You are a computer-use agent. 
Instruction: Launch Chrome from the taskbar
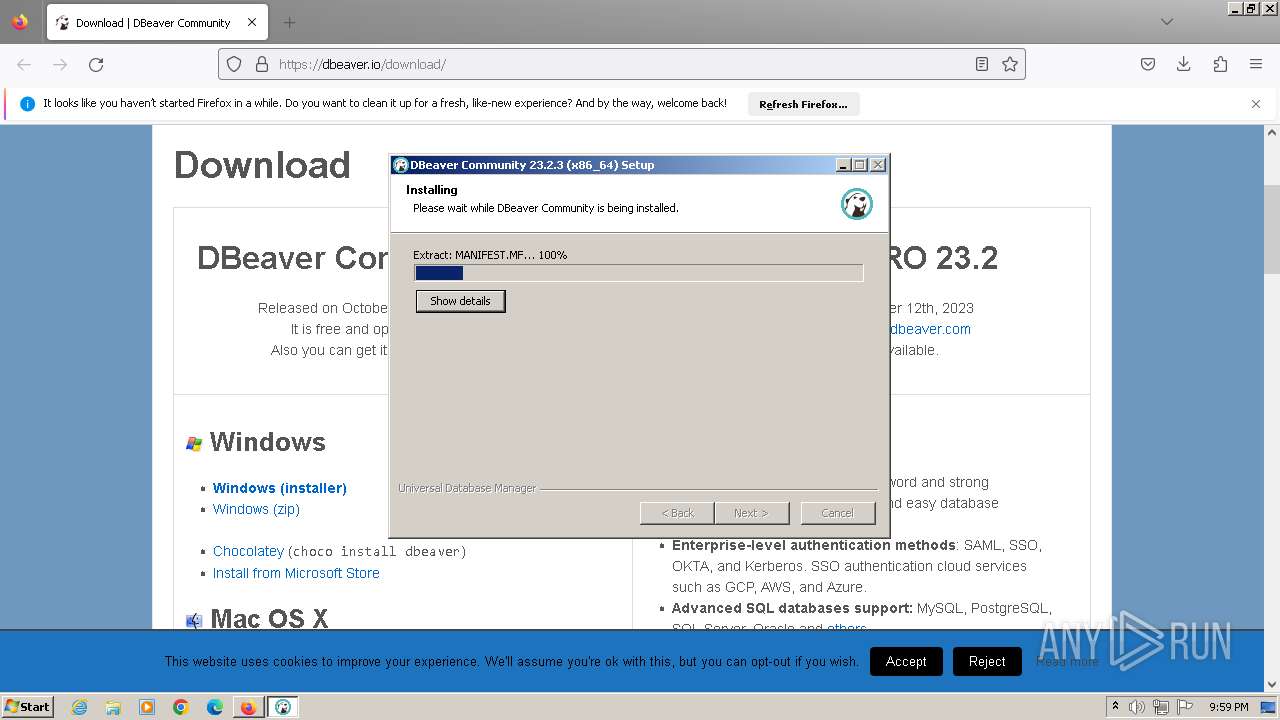coord(181,707)
